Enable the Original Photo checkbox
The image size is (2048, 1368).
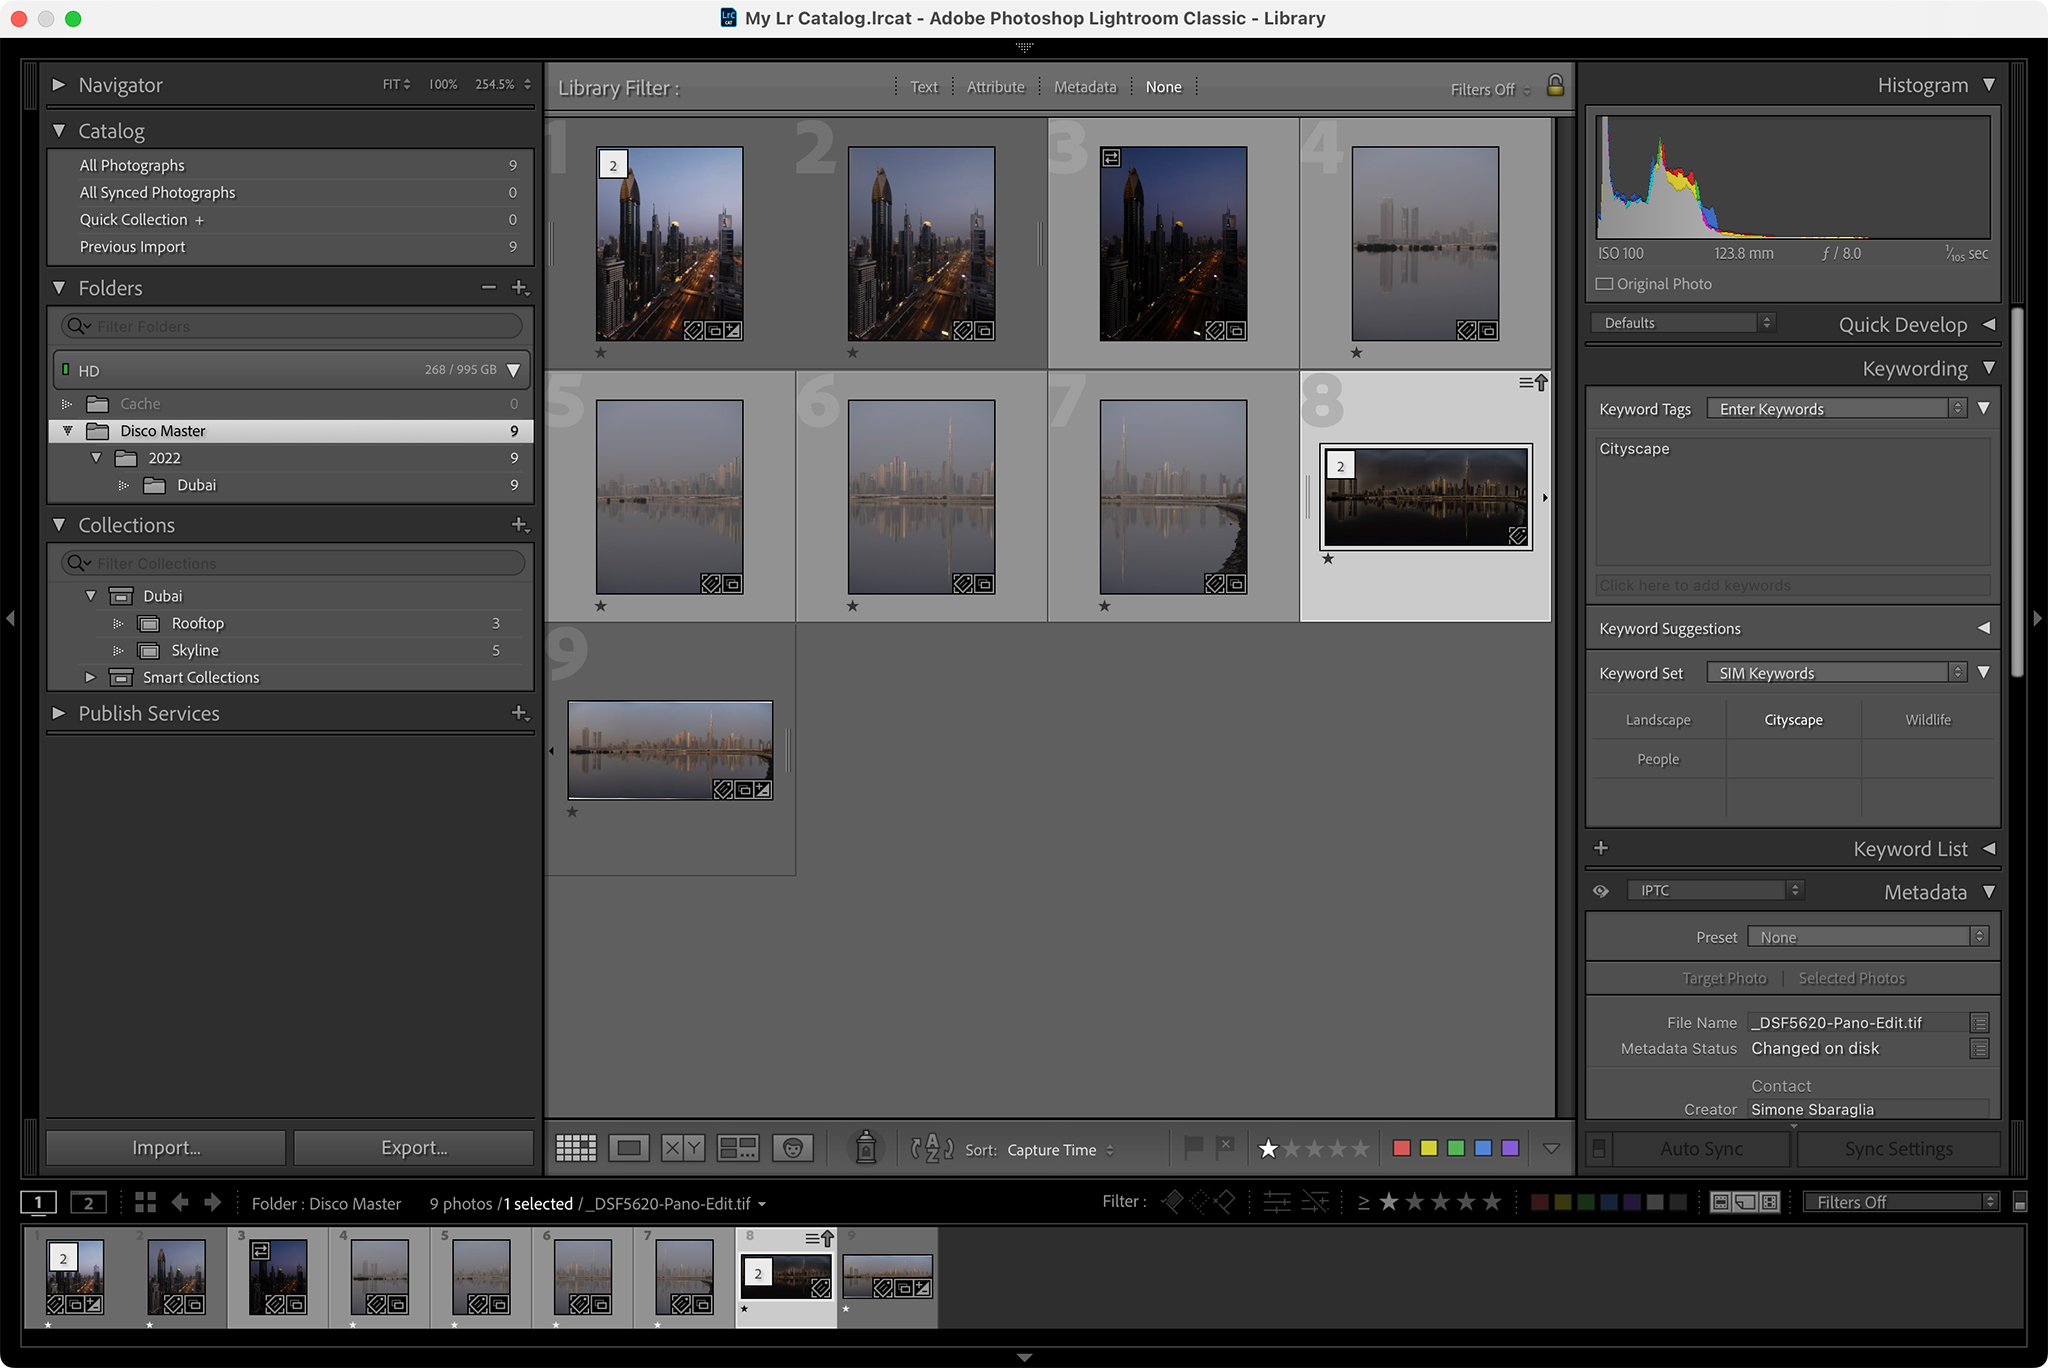(x=1604, y=284)
